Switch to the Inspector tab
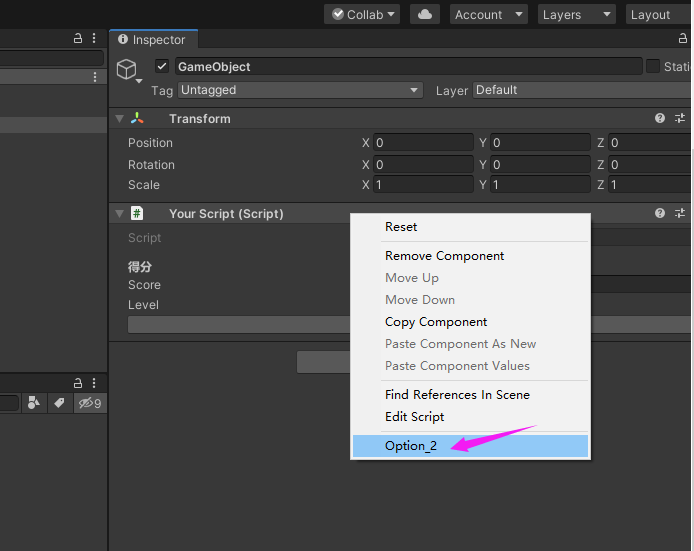Screen dimensions: 694x551 (153, 39)
